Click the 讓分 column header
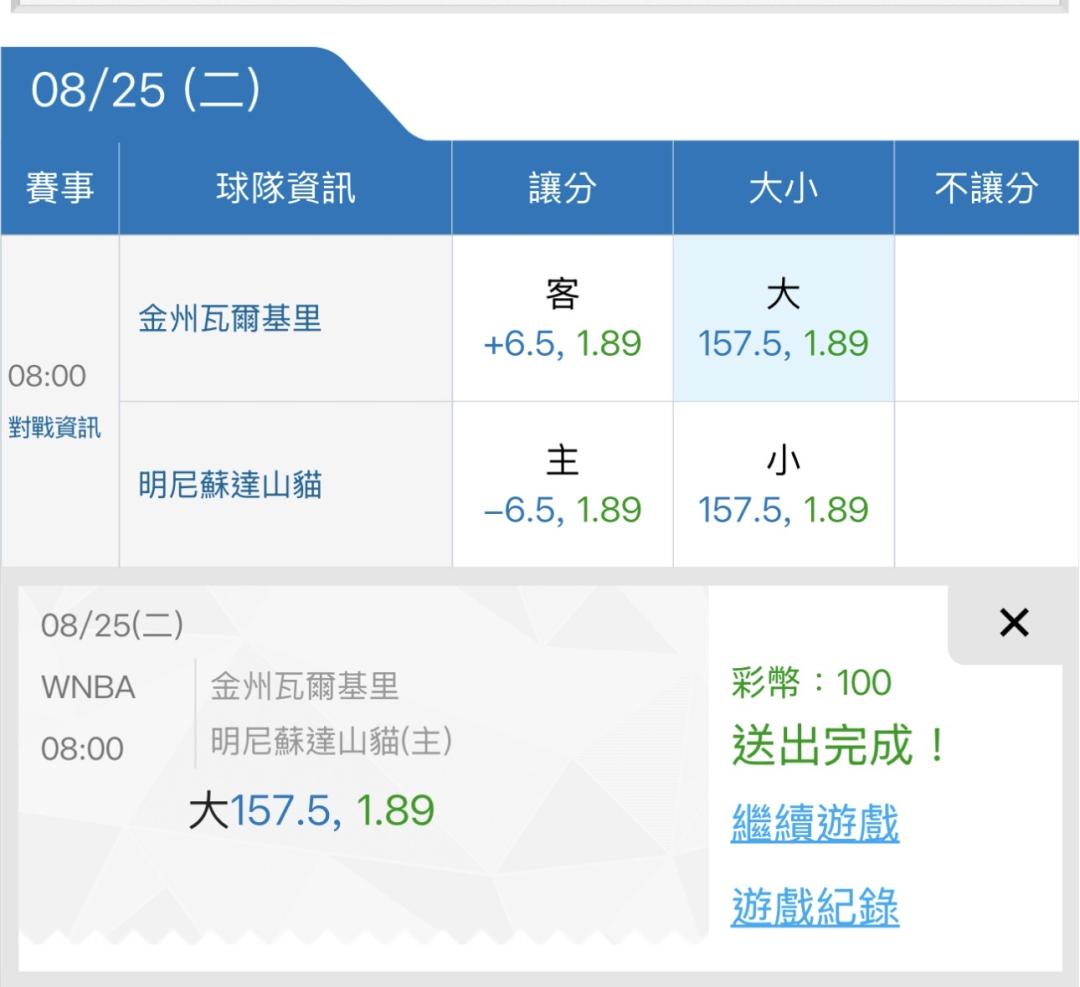The image size is (1080, 987). coord(562,187)
